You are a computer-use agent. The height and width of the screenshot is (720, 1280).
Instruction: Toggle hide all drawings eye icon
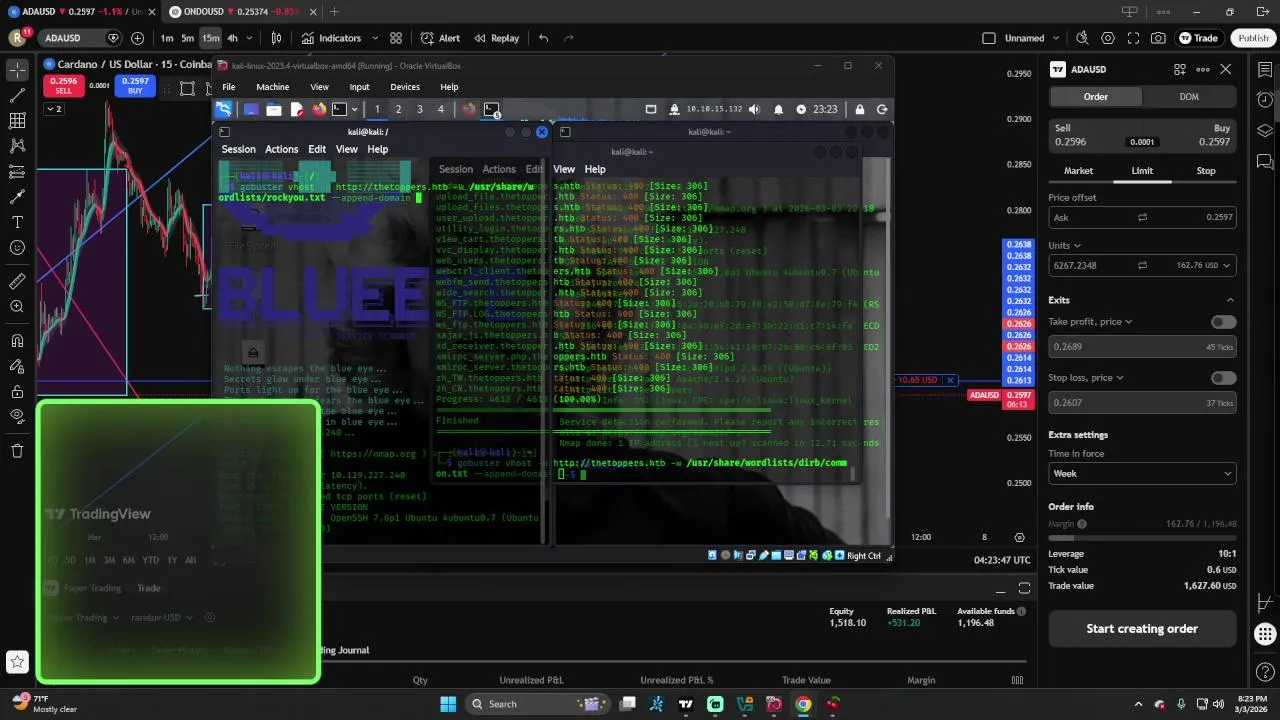tap(17, 416)
